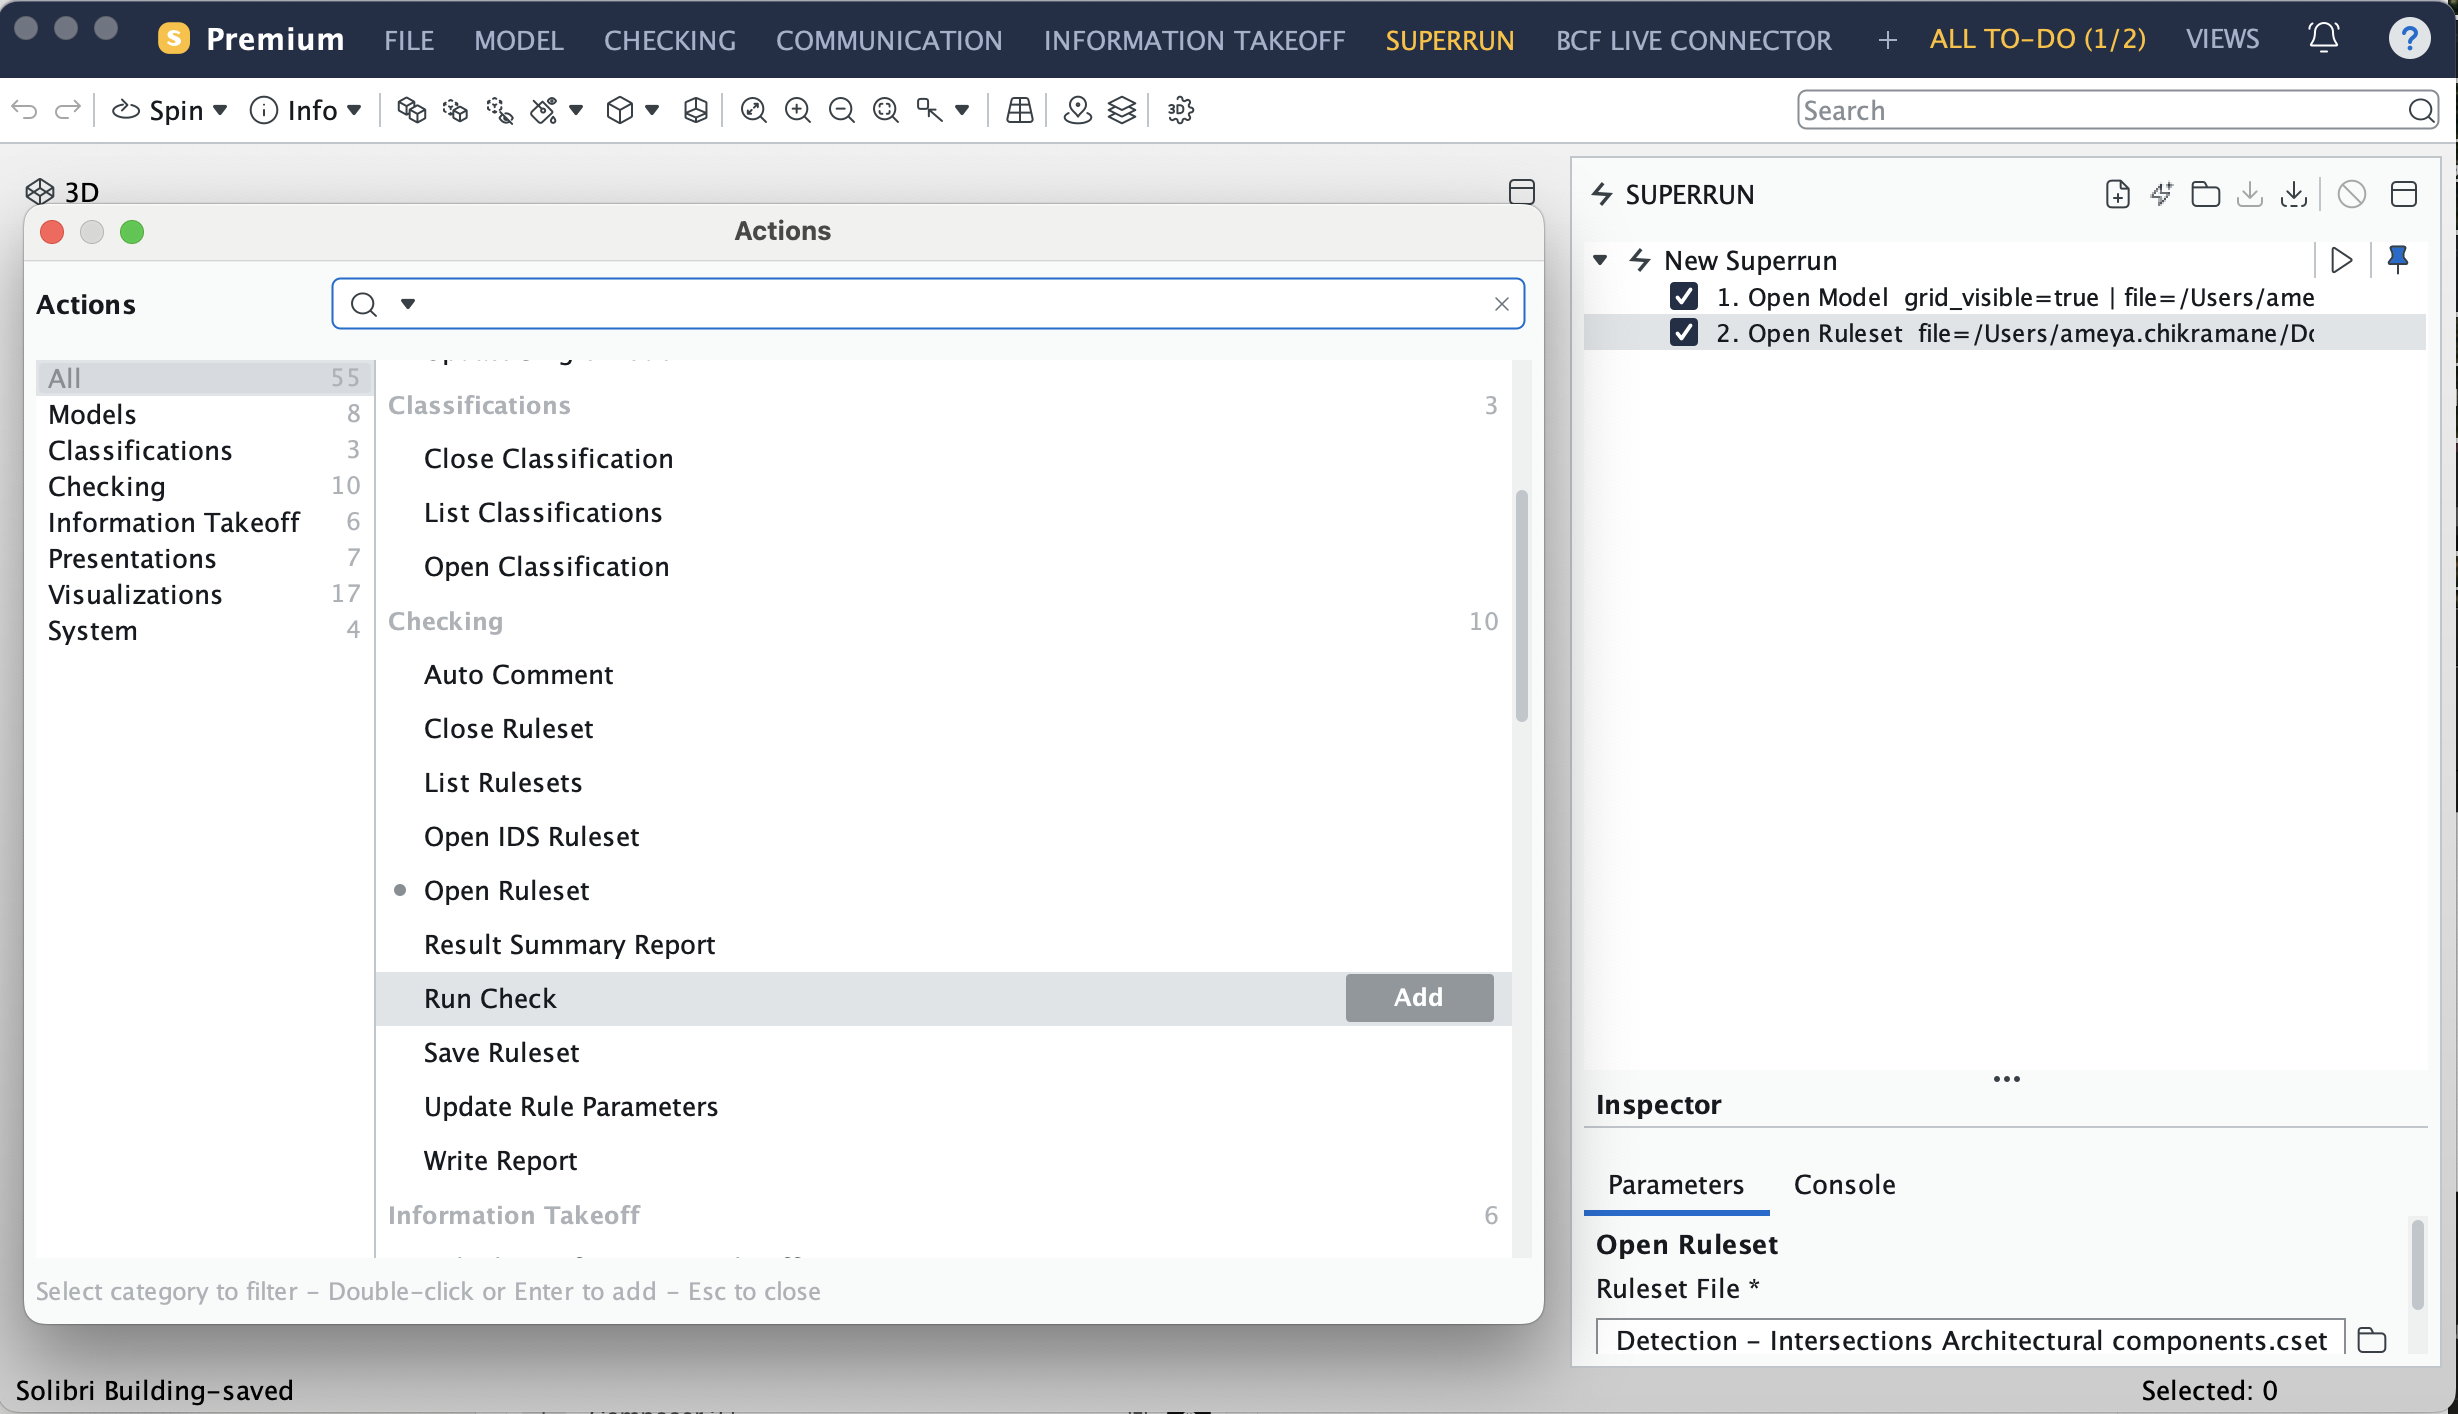Image resolution: width=2458 pixels, height=1414 pixels.
Task: Open the paint bucket dropdown arrow
Action: (x=576, y=110)
